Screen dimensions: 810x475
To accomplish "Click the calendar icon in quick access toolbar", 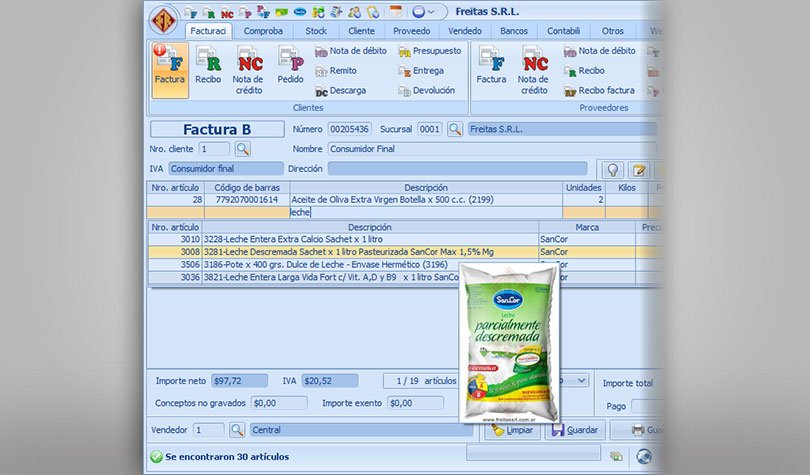I will (396, 11).
